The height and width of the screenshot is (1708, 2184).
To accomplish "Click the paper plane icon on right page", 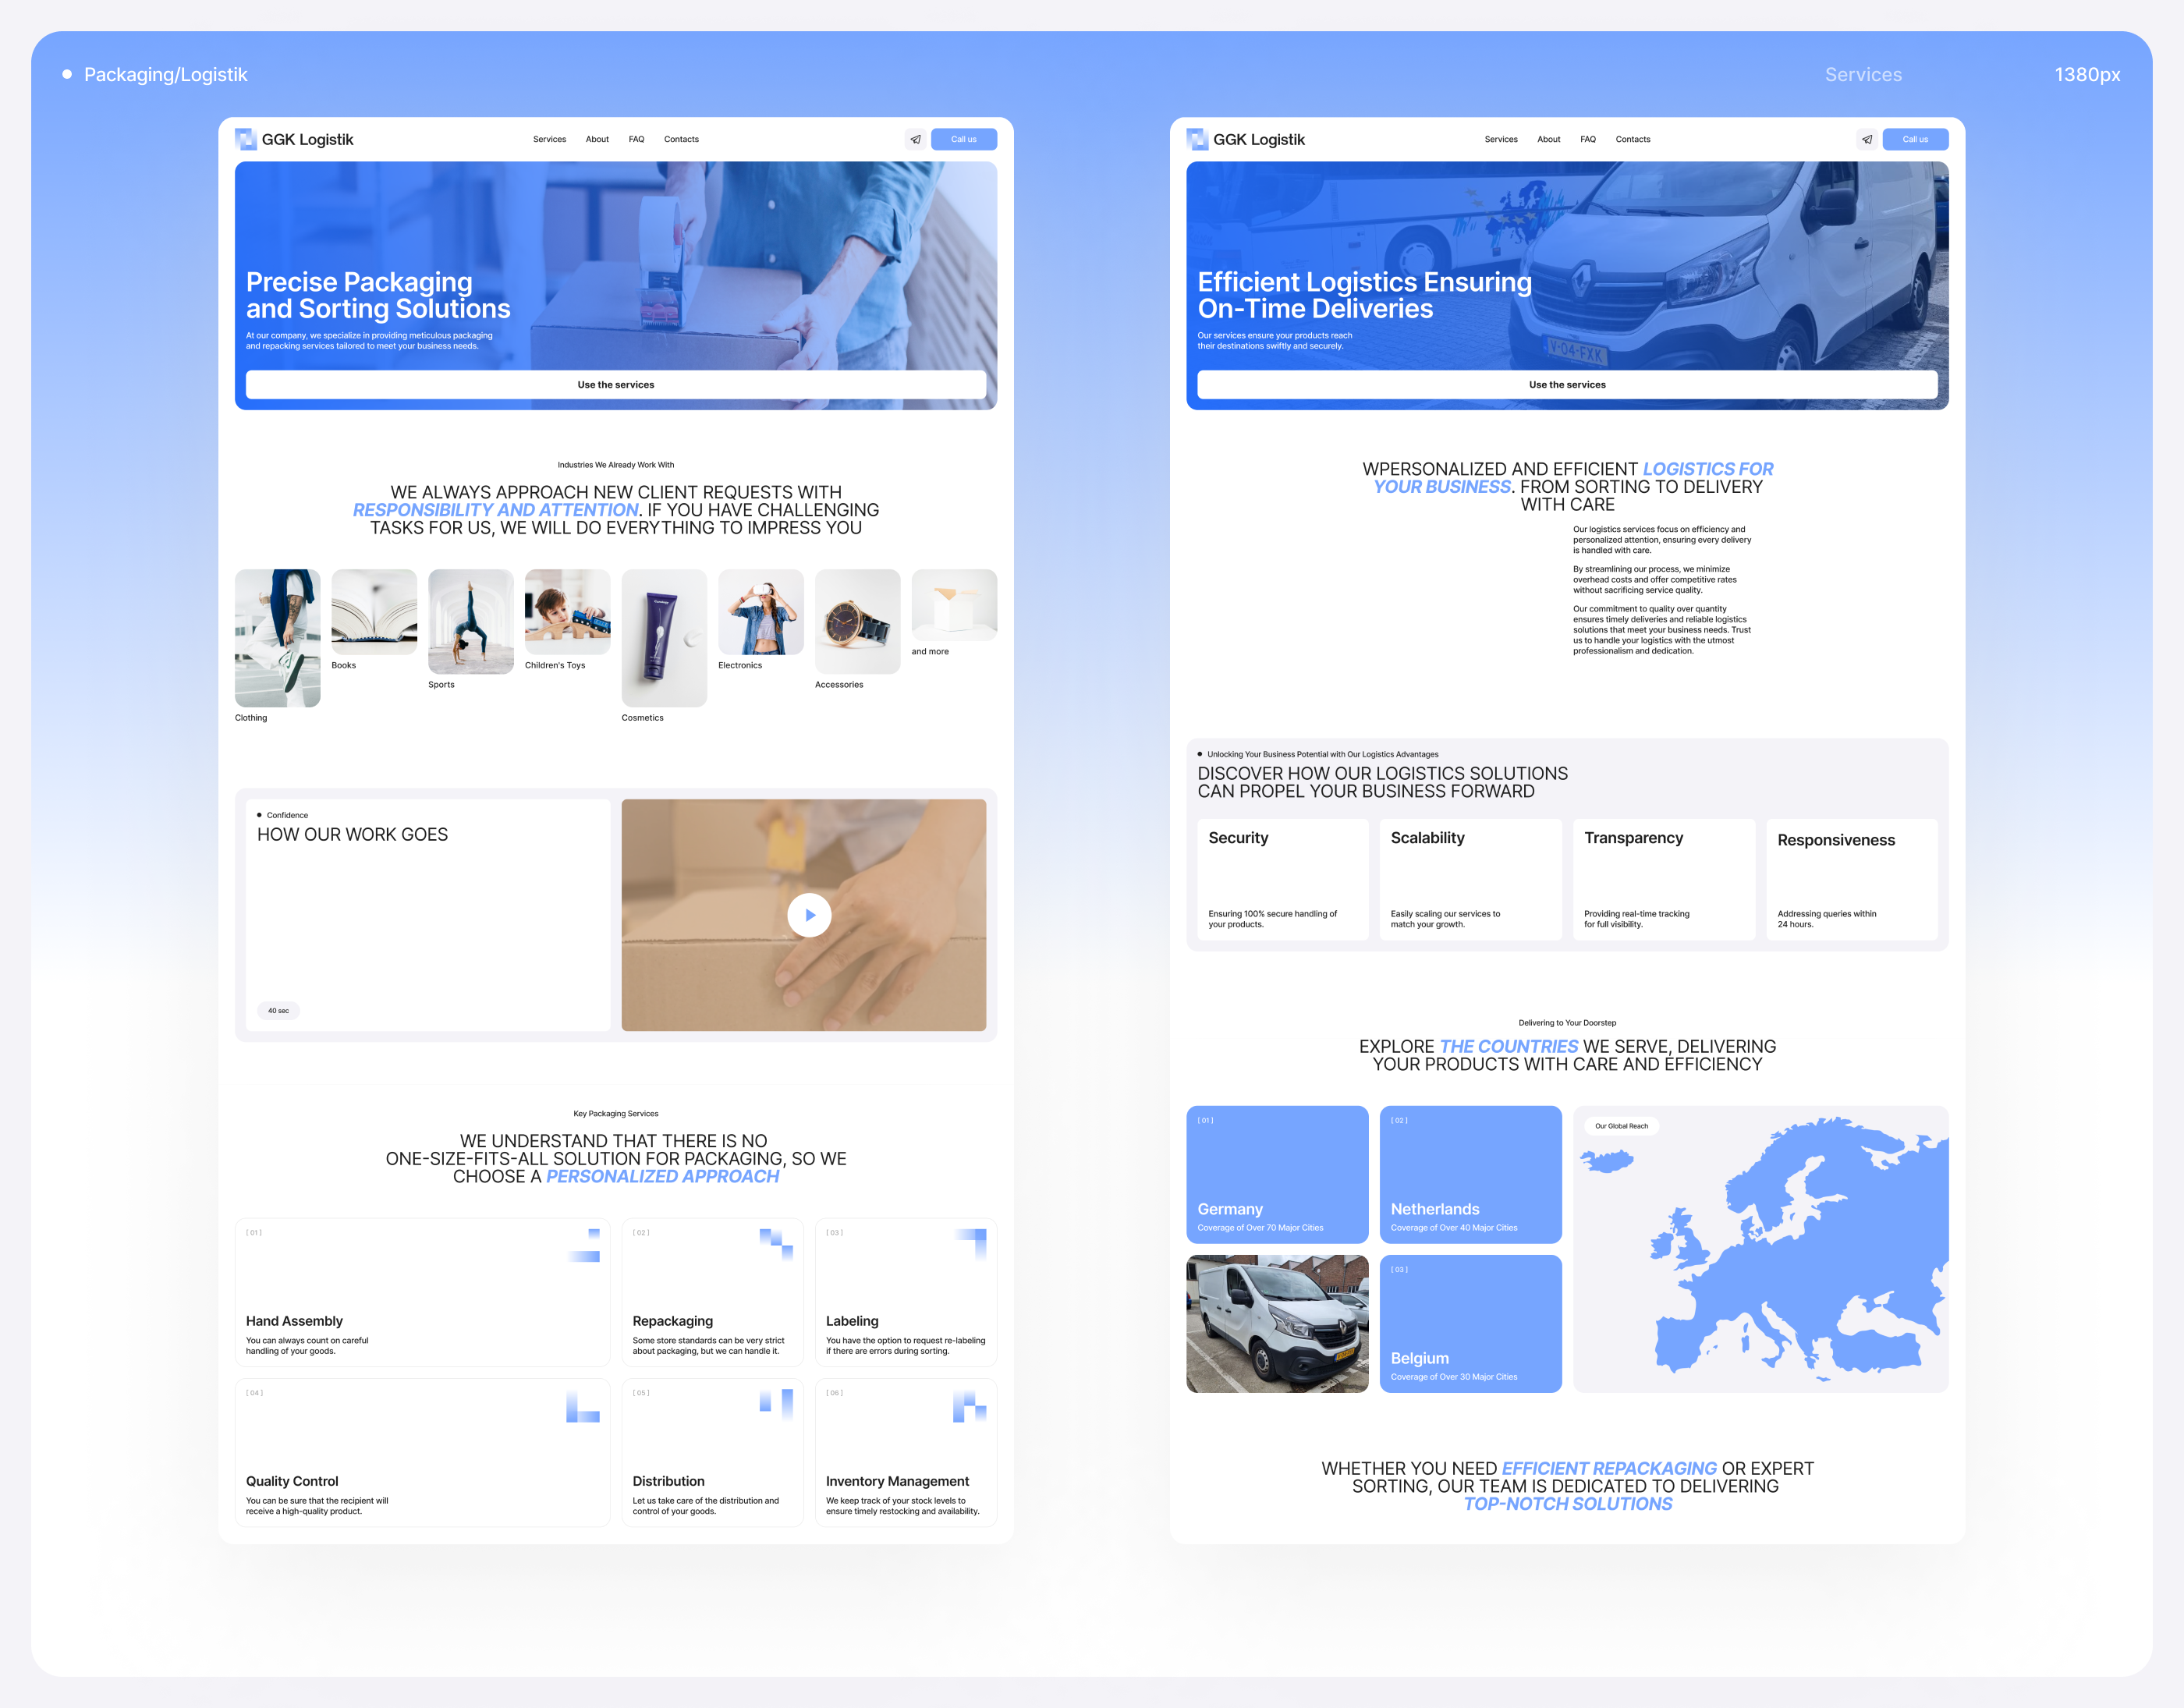I will 1866,139.
